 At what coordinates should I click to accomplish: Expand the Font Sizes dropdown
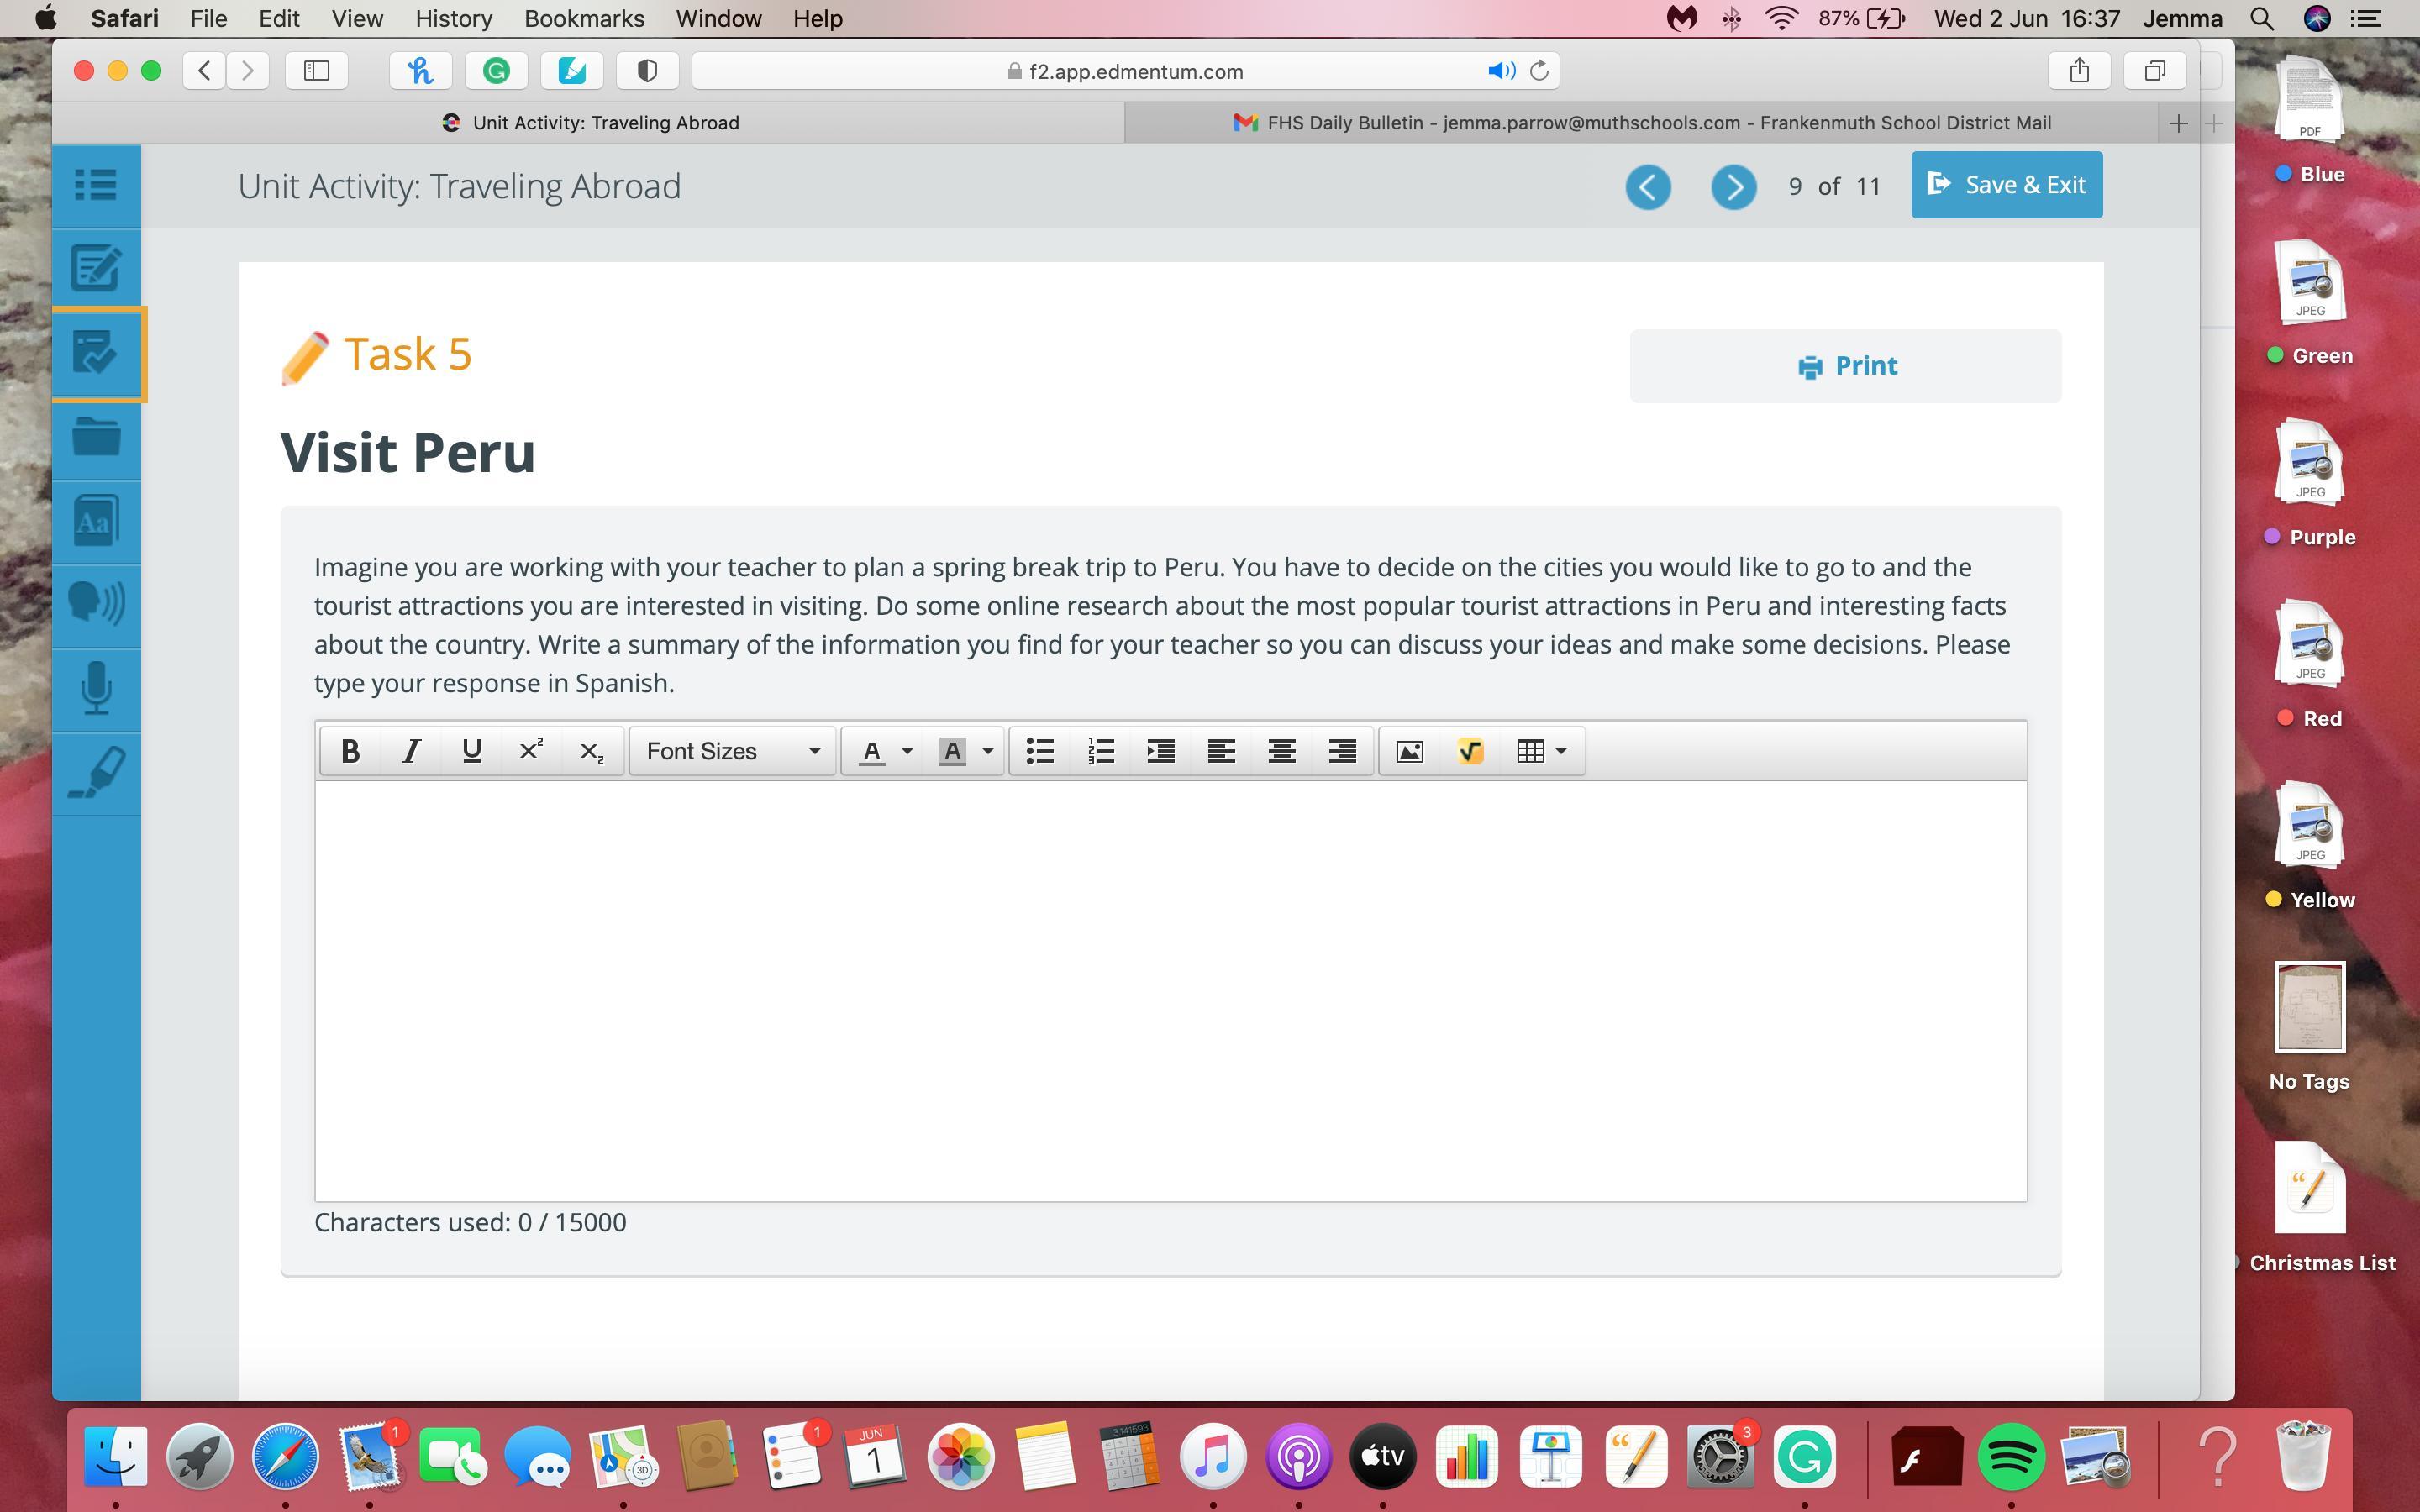point(732,751)
